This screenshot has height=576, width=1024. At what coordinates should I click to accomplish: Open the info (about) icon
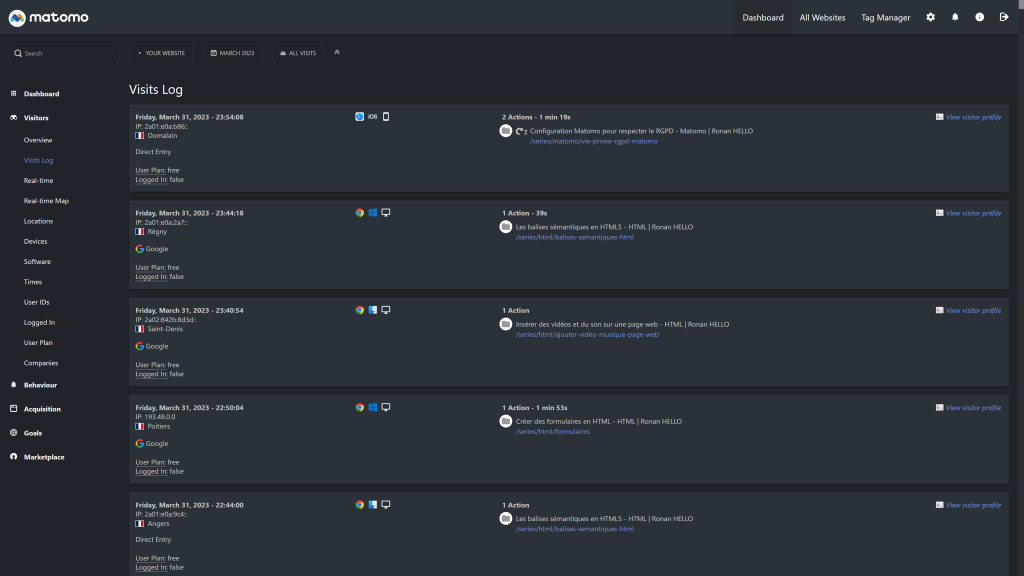979,17
